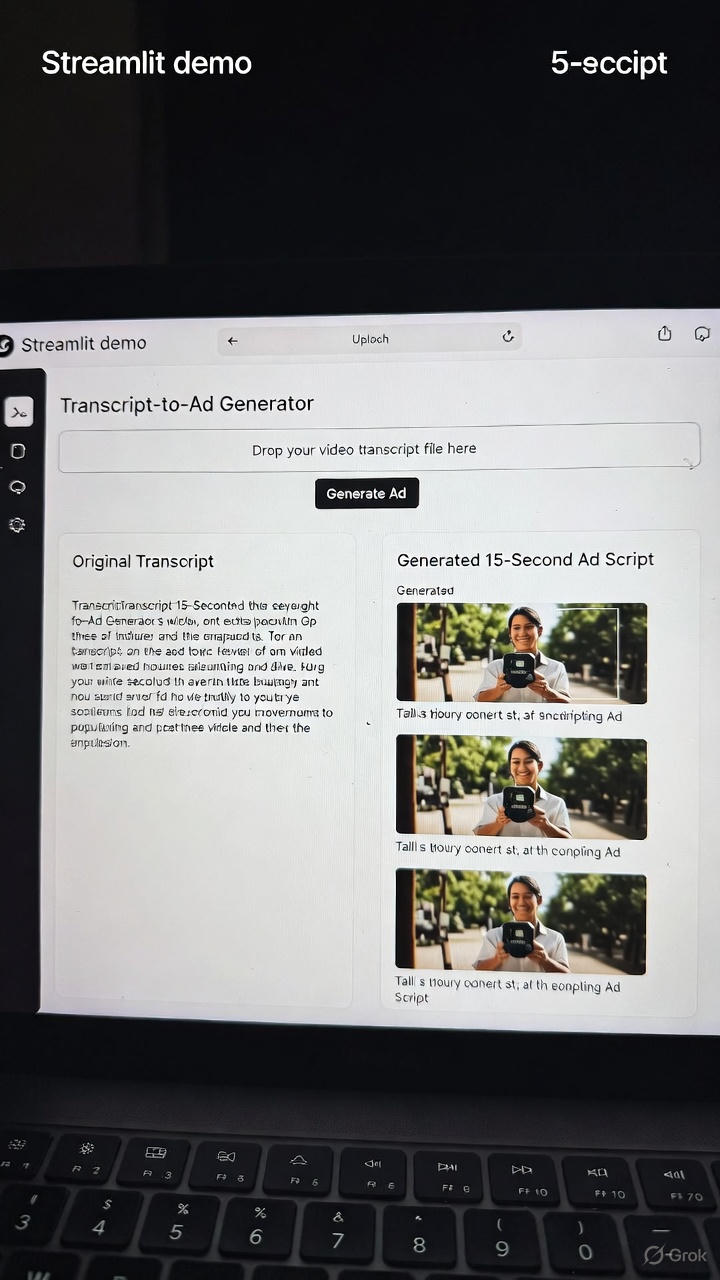Click the share icon at top right
The width and height of the screenshot is (720, 1280).
[665, 334]
